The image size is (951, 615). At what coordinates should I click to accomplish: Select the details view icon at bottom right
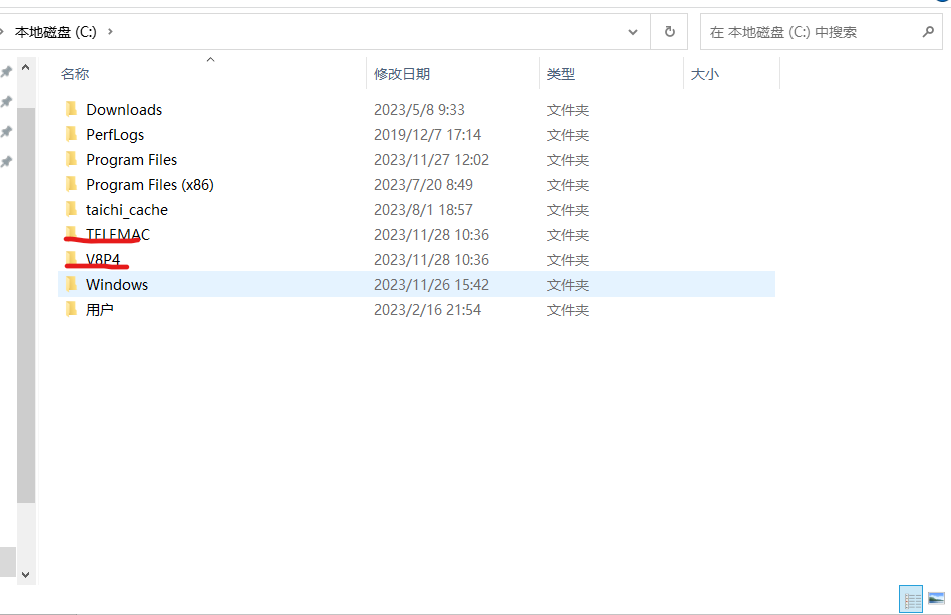911,598
